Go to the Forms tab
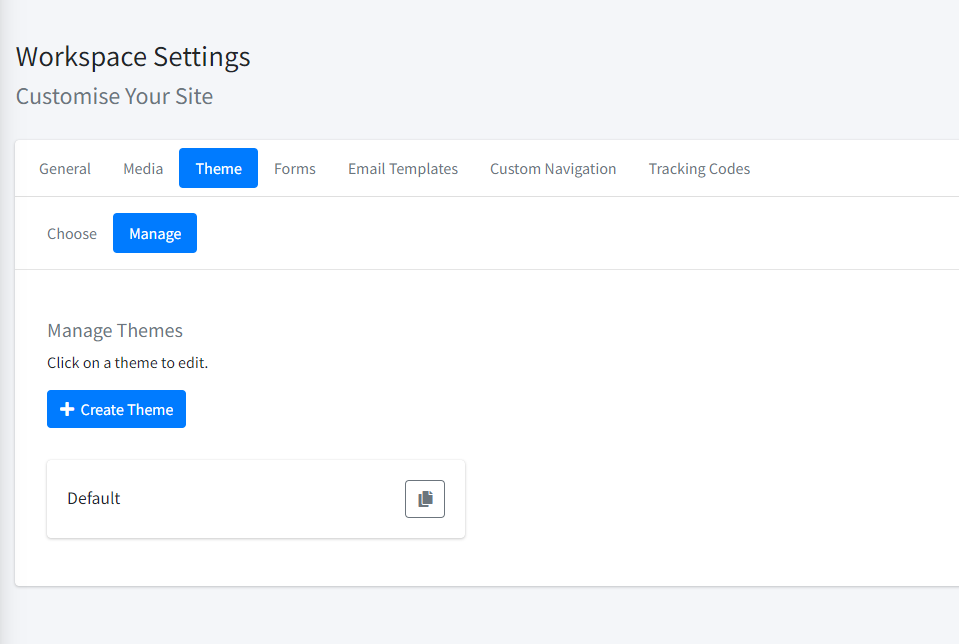The height and width of the screenshot is (644, 959). click(x=295, y=169)
